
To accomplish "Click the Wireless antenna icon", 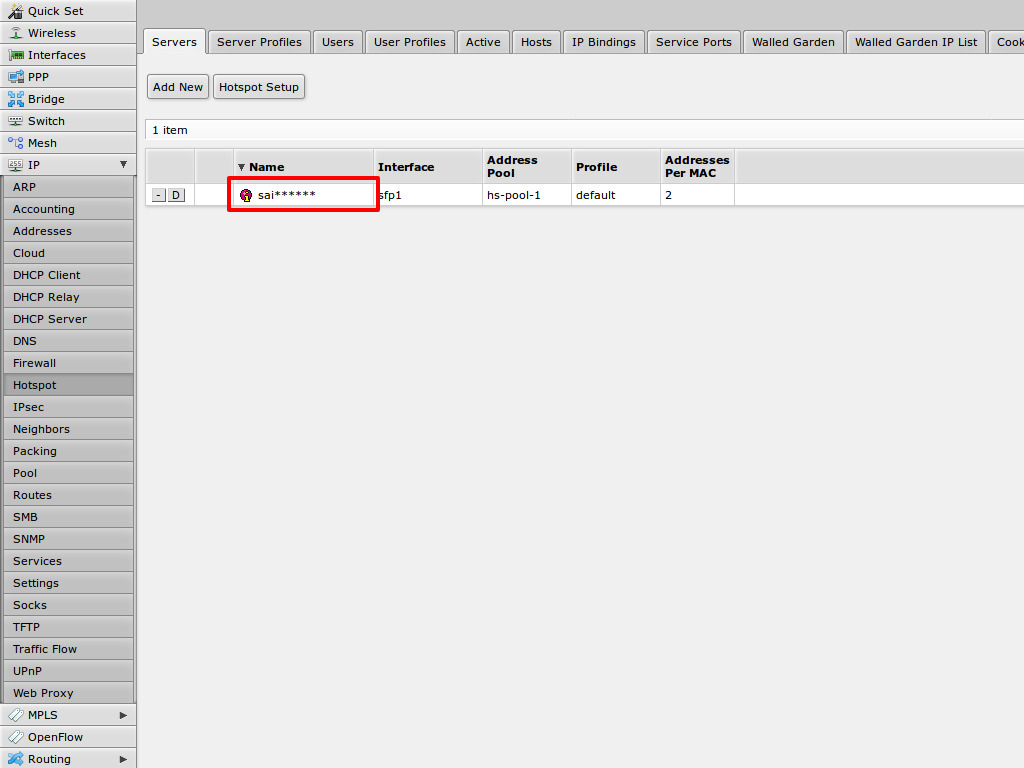I will (15, 33).
